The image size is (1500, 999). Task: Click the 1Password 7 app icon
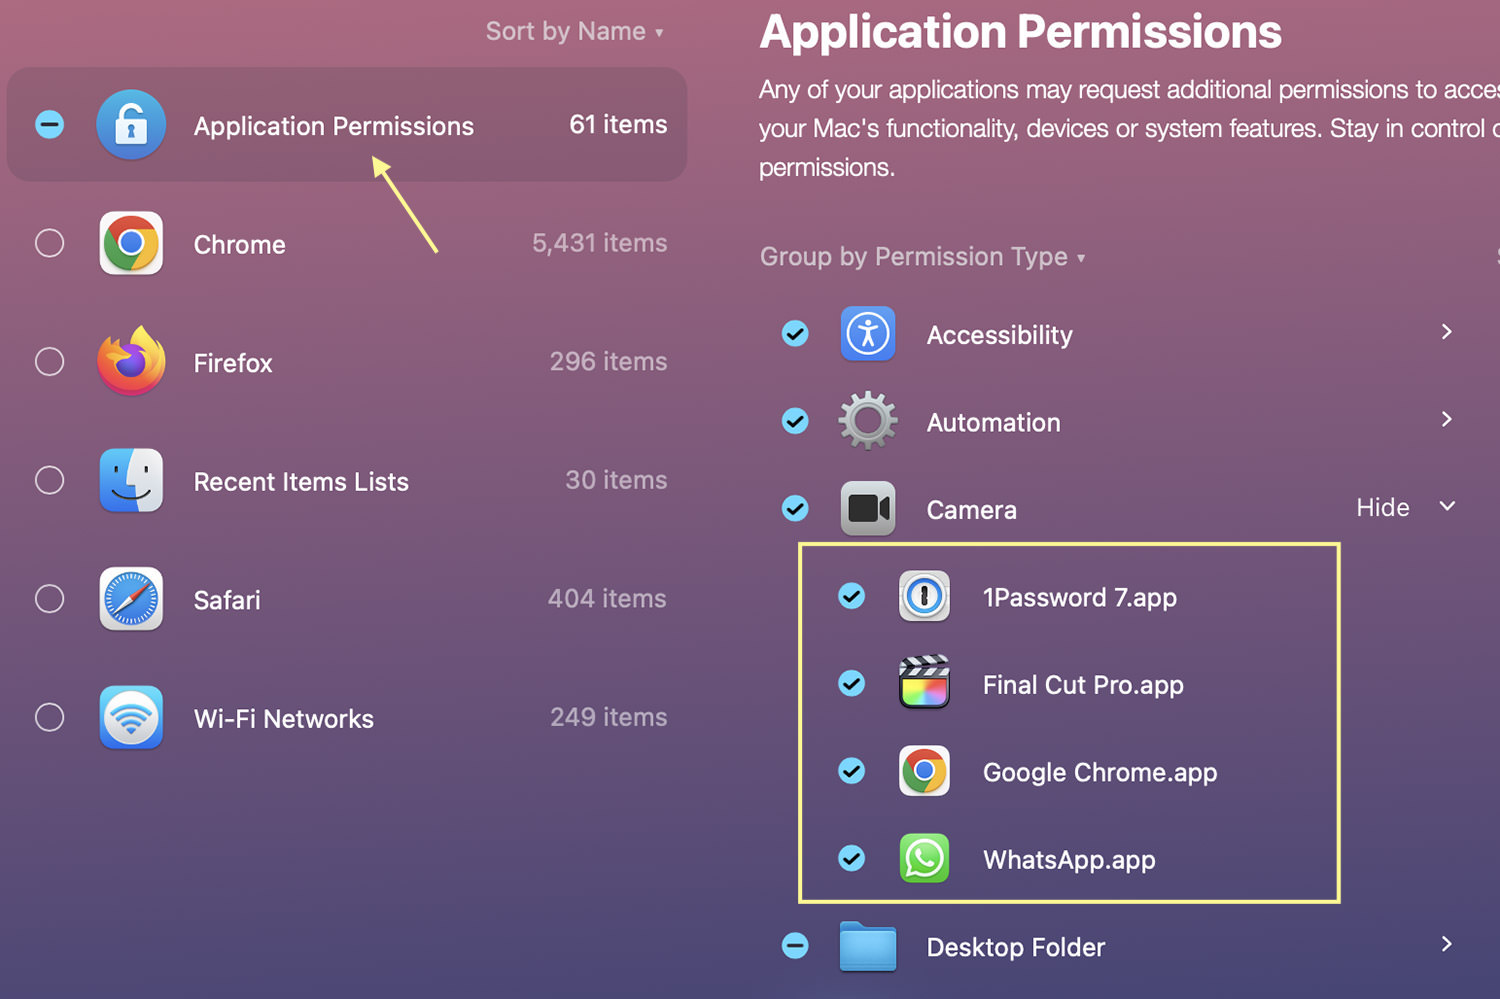(924, 597)
